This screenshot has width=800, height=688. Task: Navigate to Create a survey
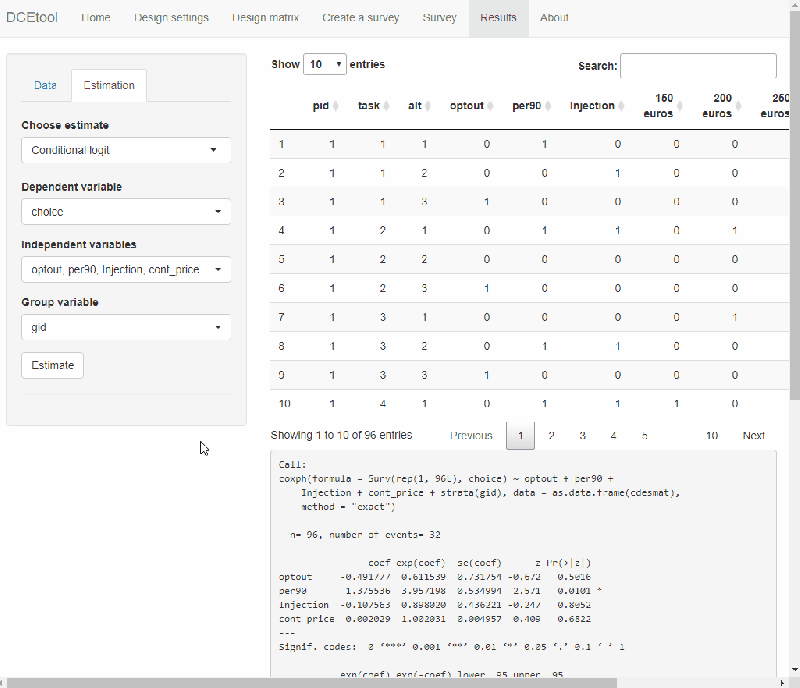(361, 18)
